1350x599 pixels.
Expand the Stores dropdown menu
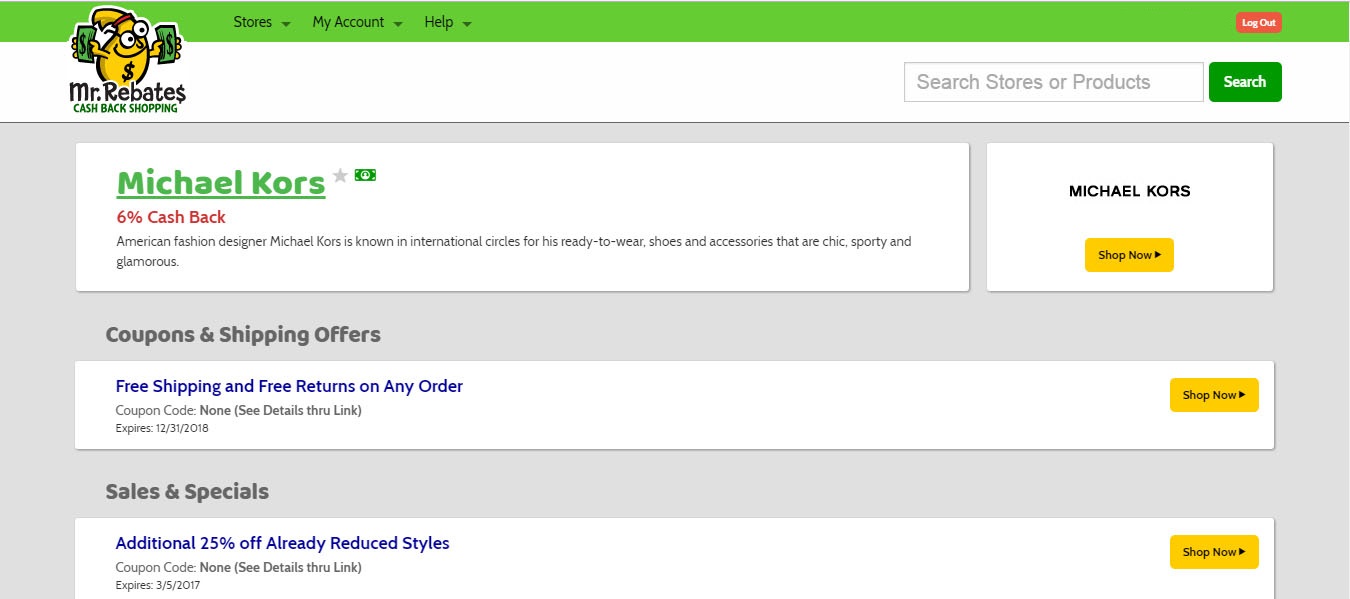click(253, 22)
